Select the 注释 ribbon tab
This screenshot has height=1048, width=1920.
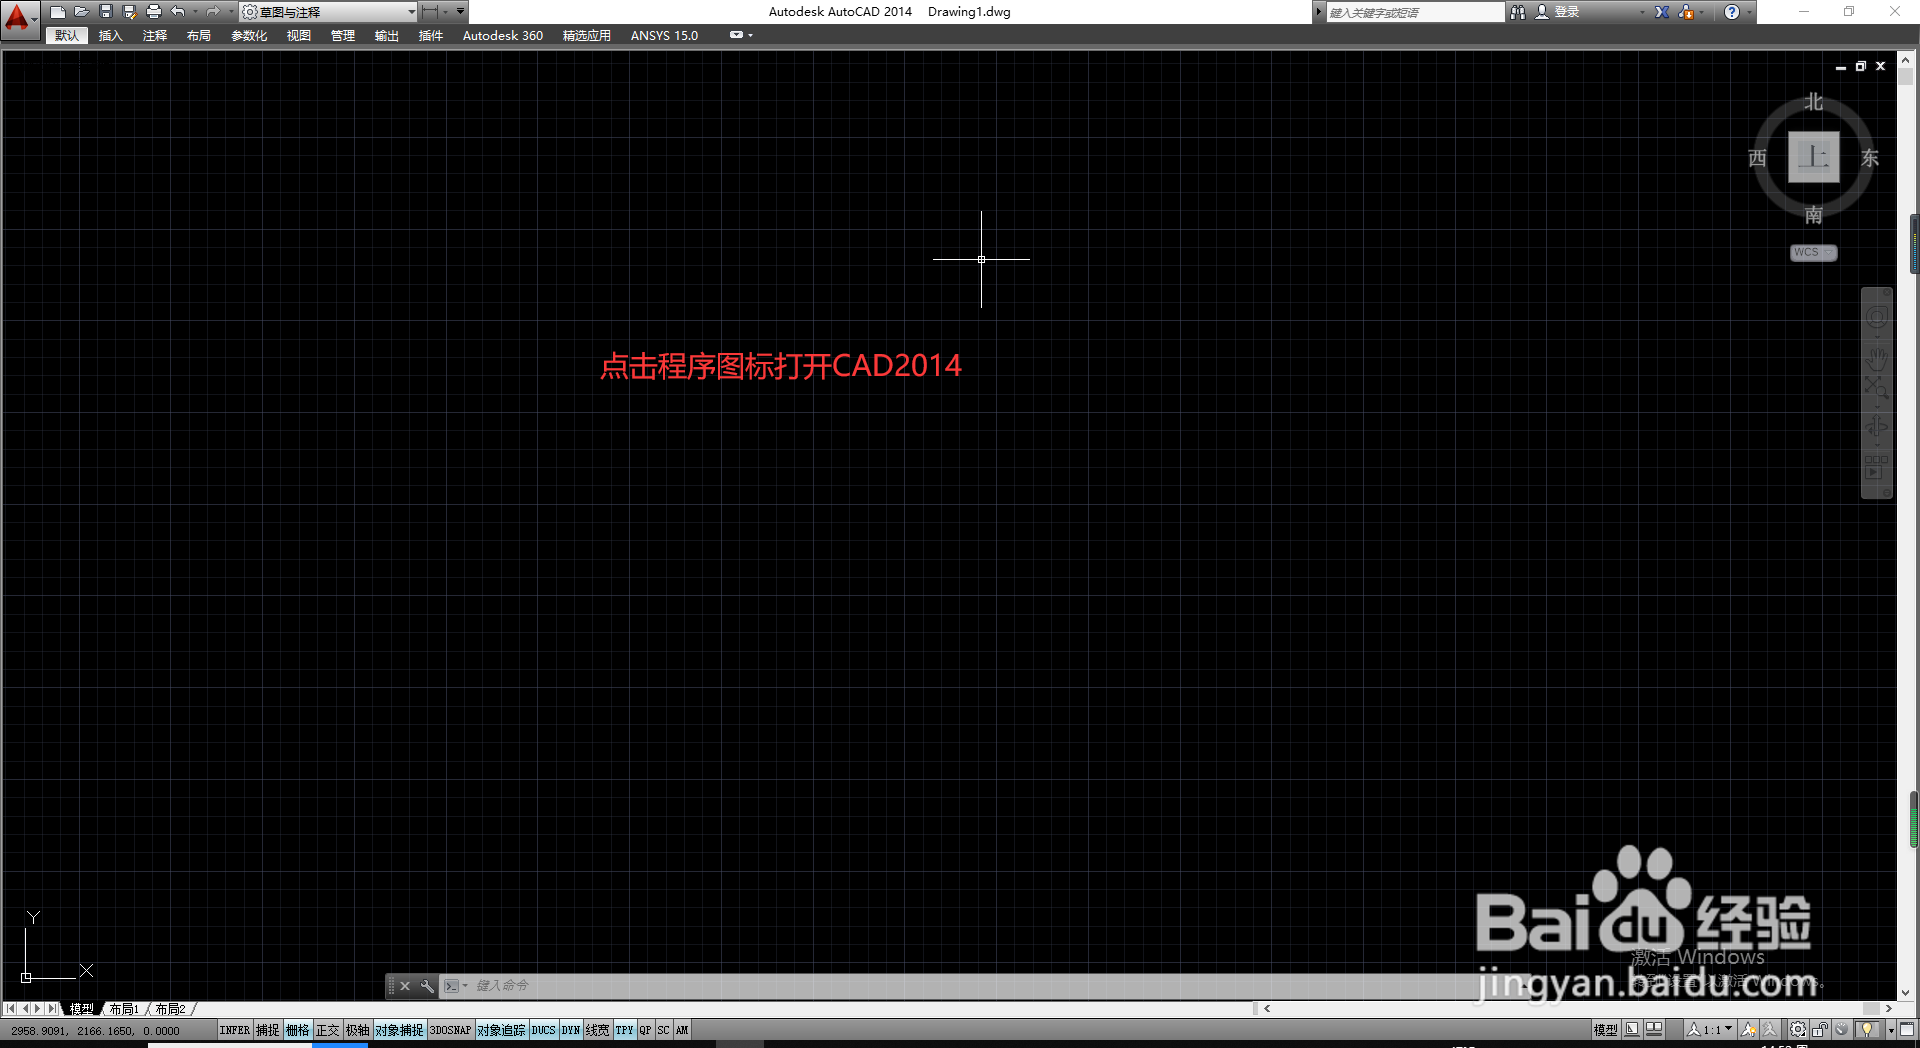(x=155, y=36)
